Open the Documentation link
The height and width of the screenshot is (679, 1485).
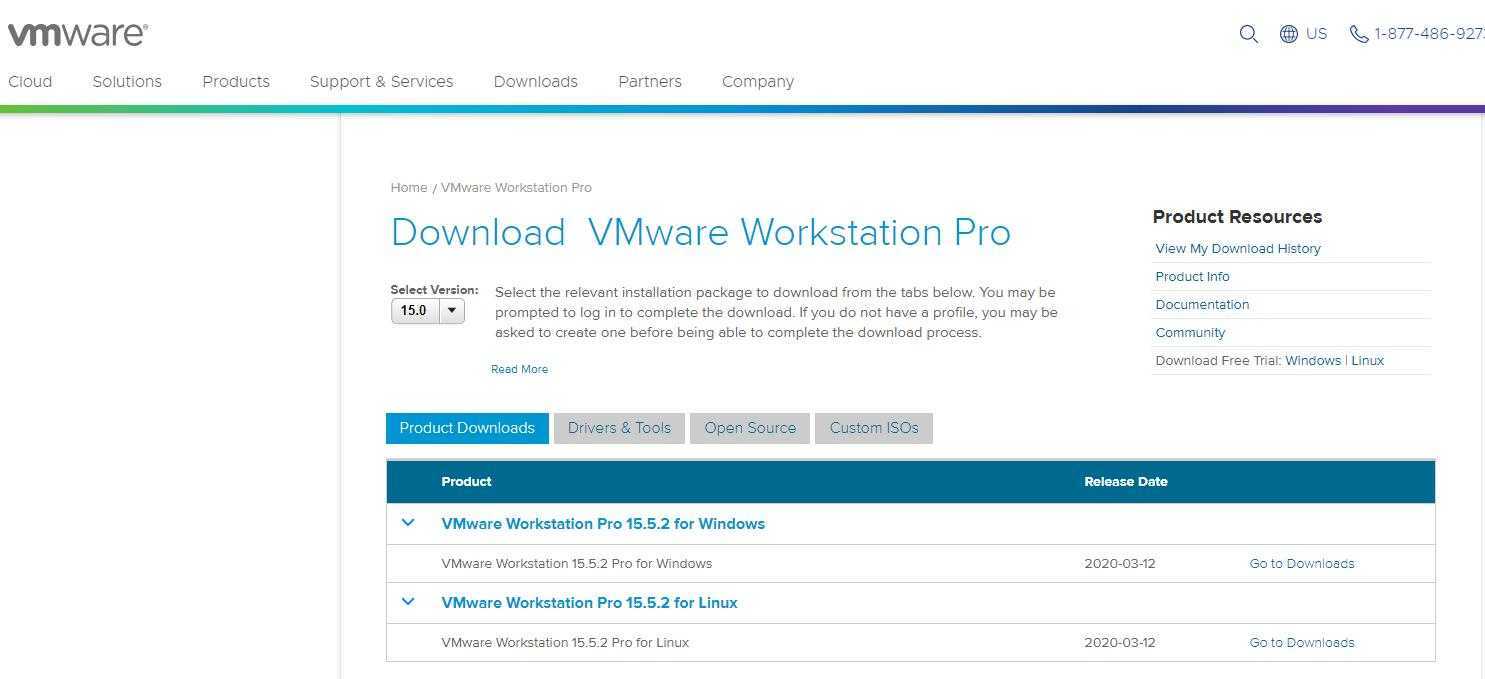coord(1202,304)
